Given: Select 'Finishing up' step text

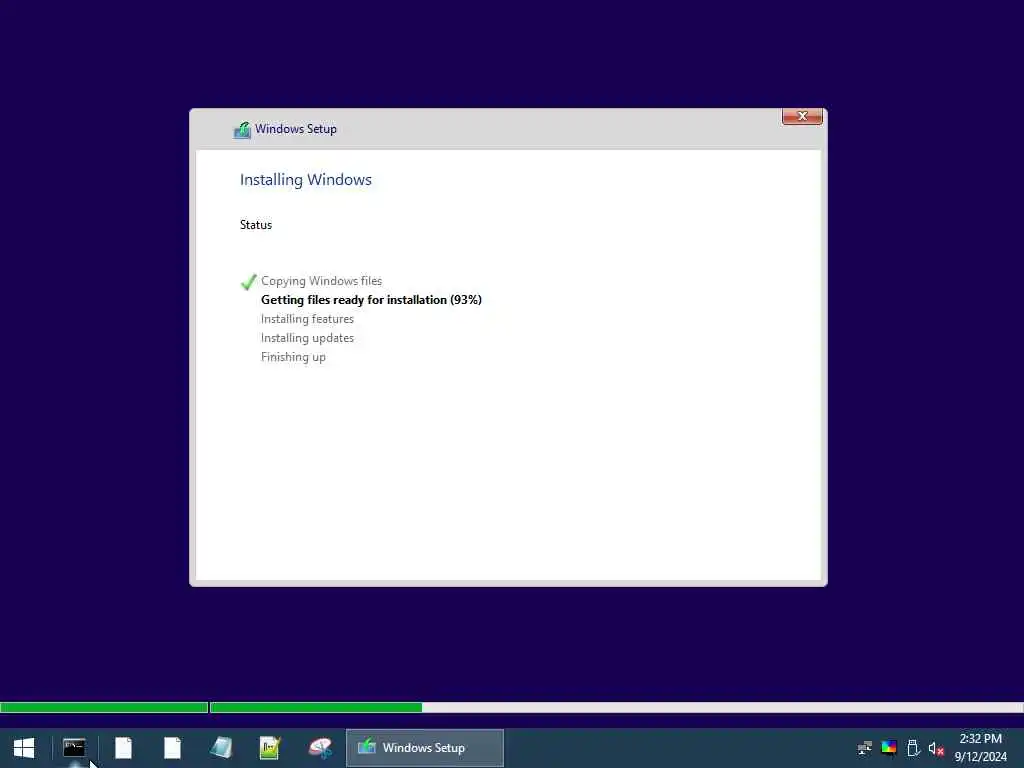Looking at the screenshot, I should pos(293,357).
